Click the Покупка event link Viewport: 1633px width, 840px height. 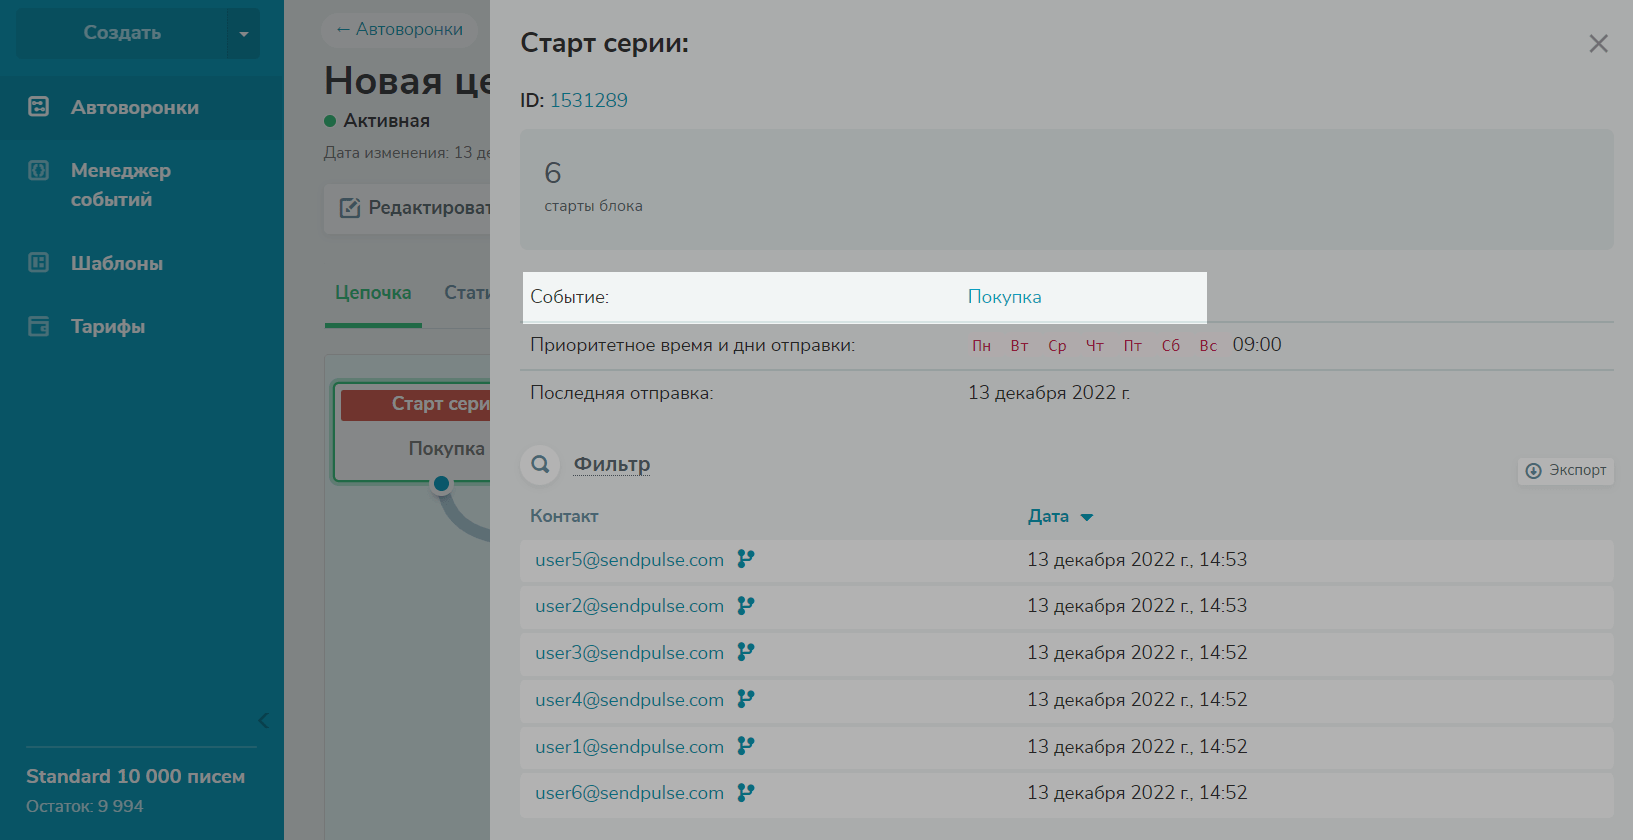tap(1004, 297)
